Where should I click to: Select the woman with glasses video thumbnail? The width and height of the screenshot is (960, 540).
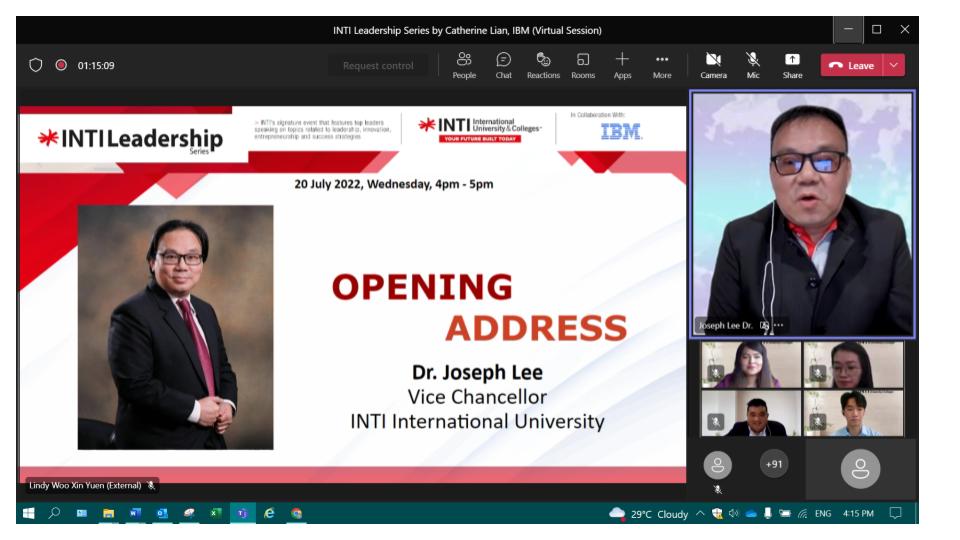tap(853, 365)
